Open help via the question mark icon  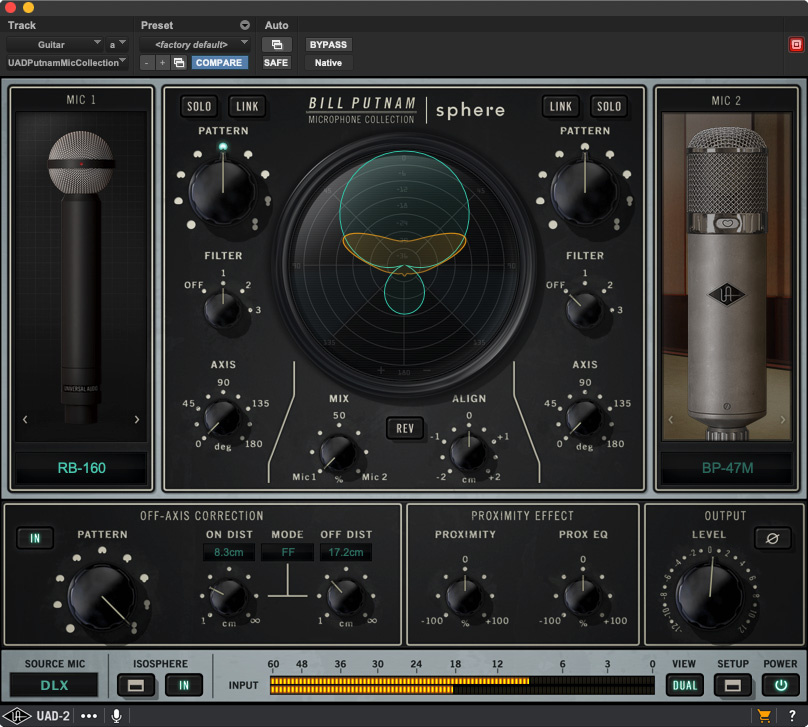pyautogui.click(x=793, y=715)
